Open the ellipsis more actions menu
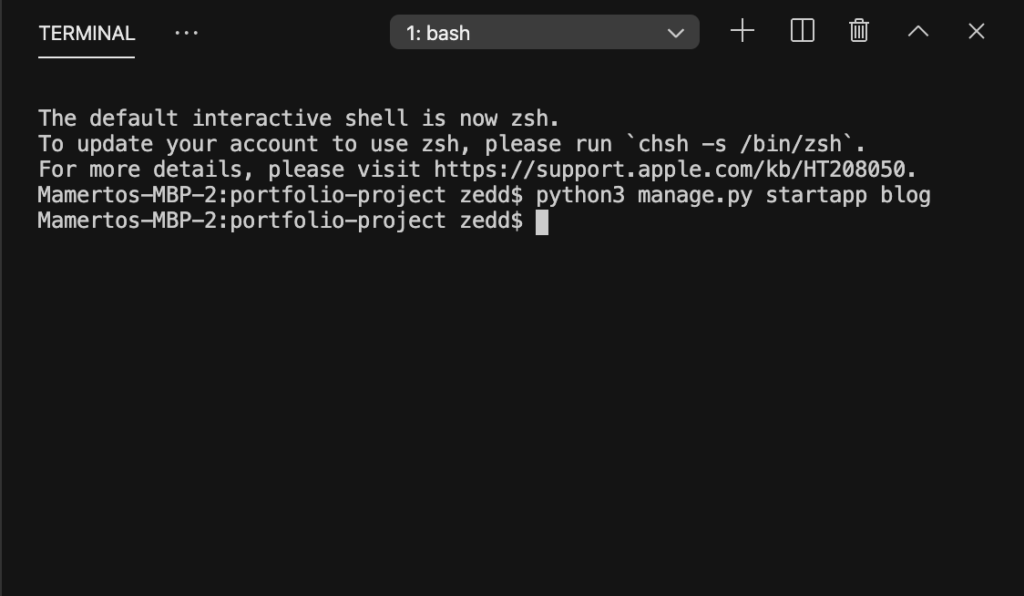The width and height of the screenshot is (1024, 596). click(x=187, y=33)
